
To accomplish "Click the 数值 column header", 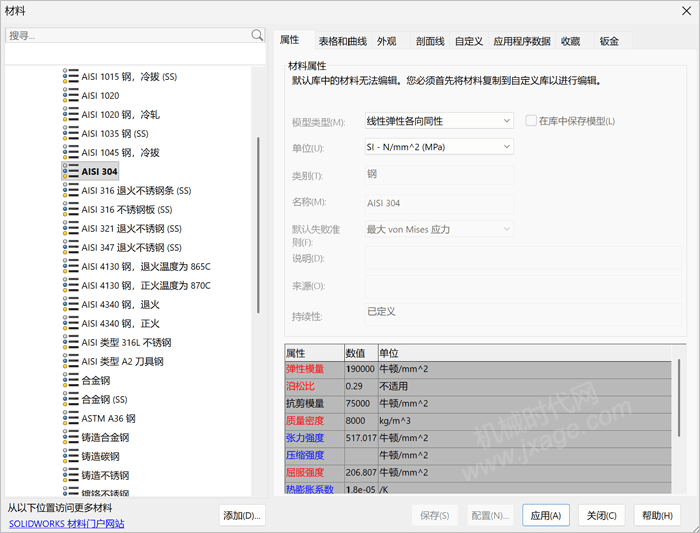I will [x=361, y=353].
